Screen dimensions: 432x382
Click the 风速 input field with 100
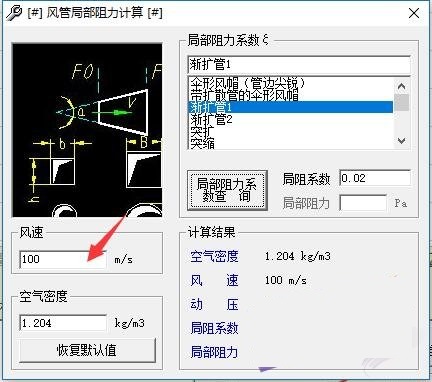click(63, 259)
